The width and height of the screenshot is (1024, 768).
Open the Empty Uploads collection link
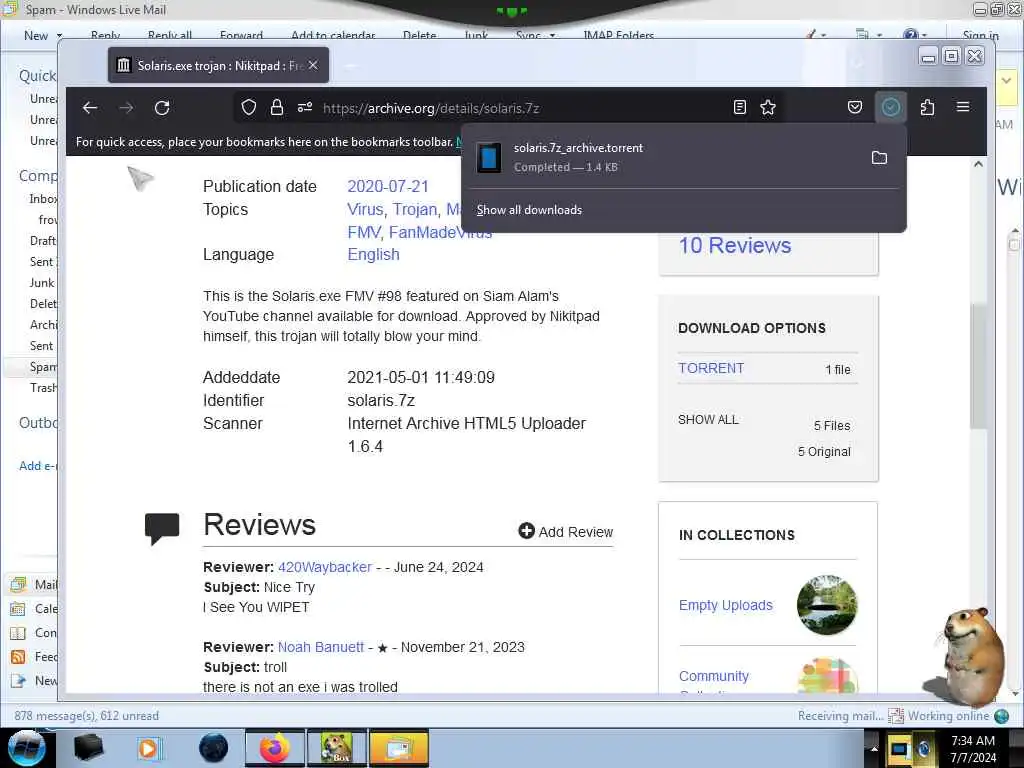(726, 605)
